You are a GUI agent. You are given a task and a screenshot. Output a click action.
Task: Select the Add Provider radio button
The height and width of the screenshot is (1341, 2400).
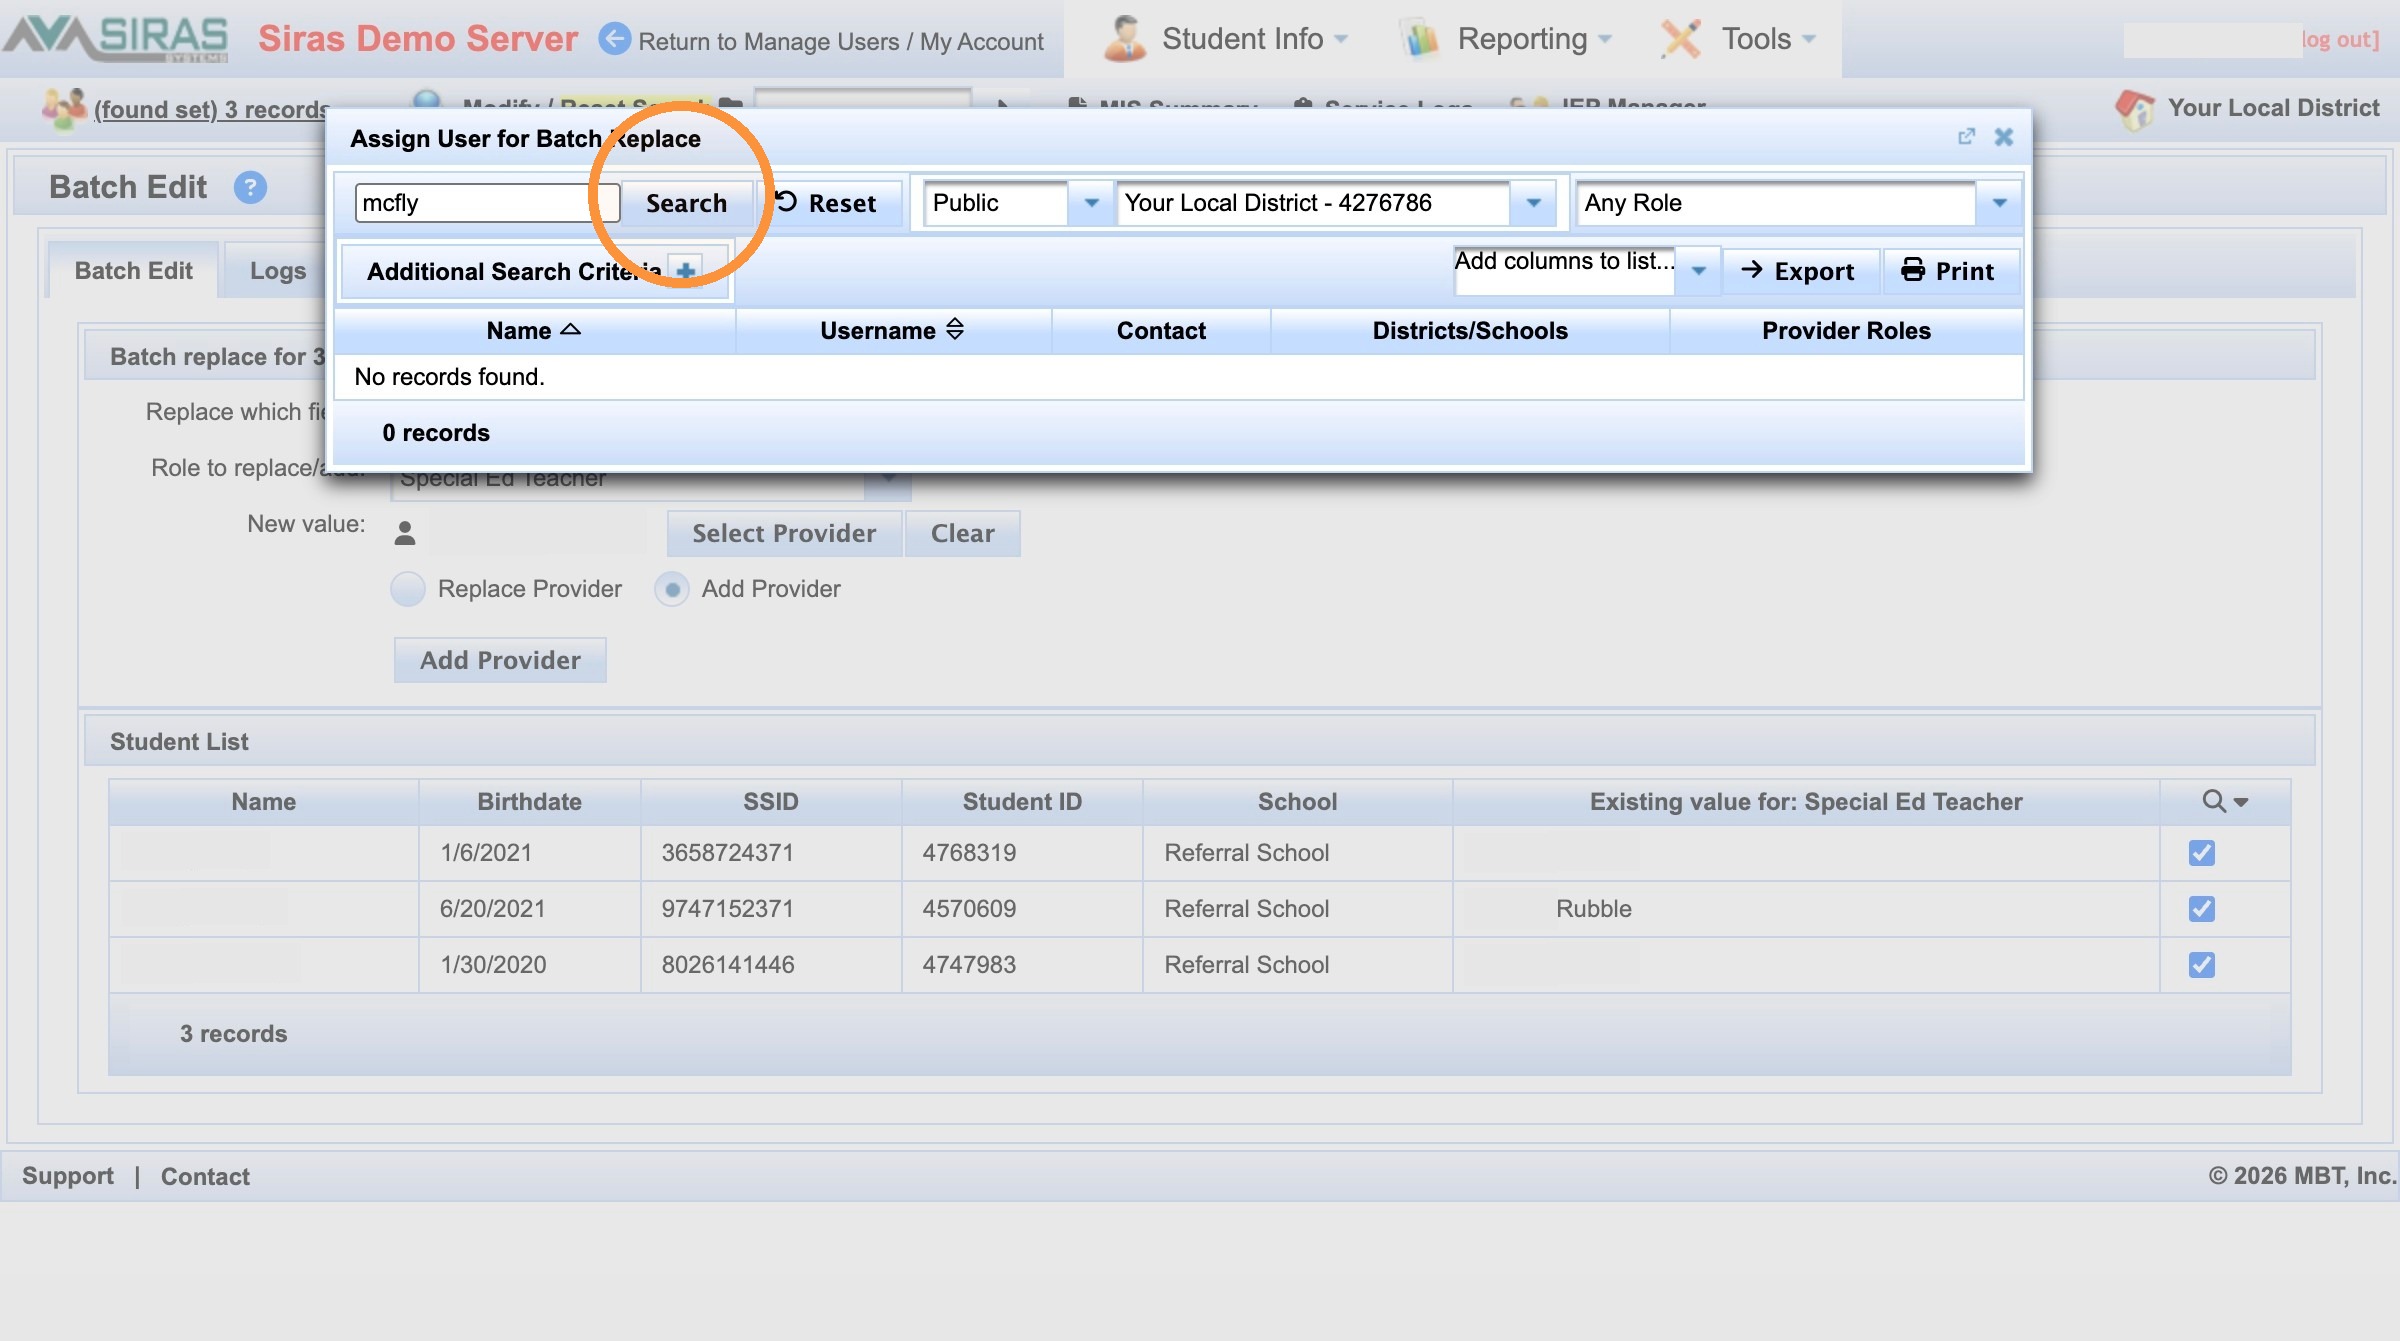click(672, 589)
